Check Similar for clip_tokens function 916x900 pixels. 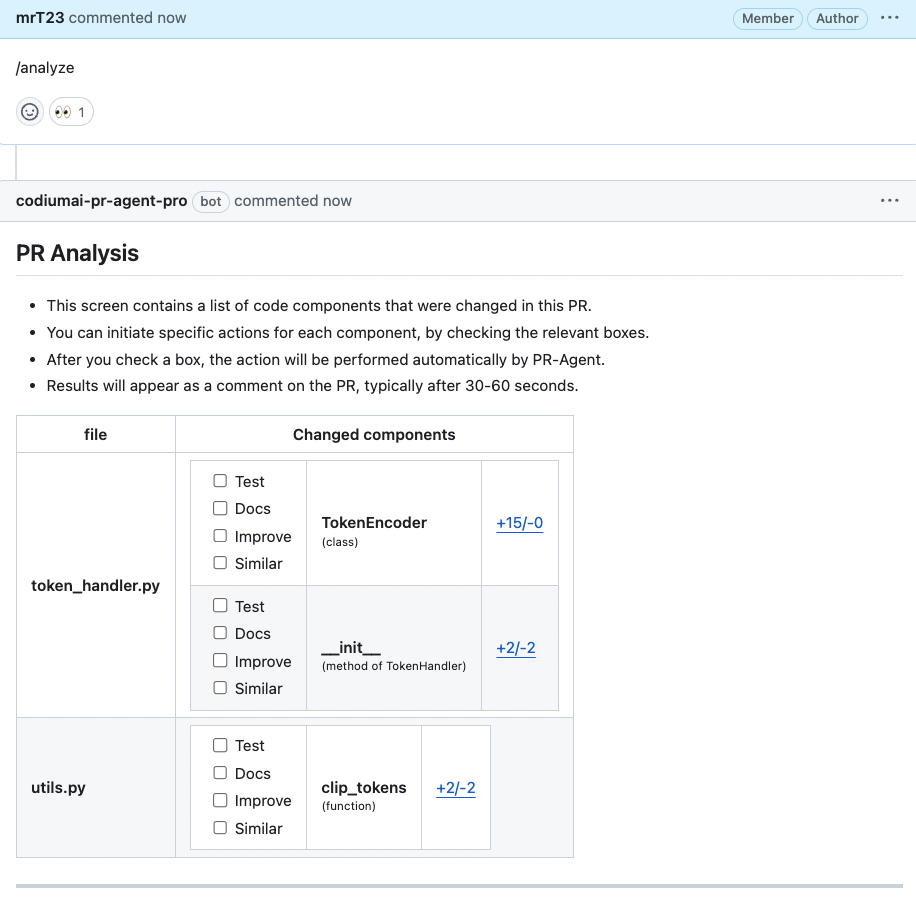pyautogui.click(x=220, y=828)
